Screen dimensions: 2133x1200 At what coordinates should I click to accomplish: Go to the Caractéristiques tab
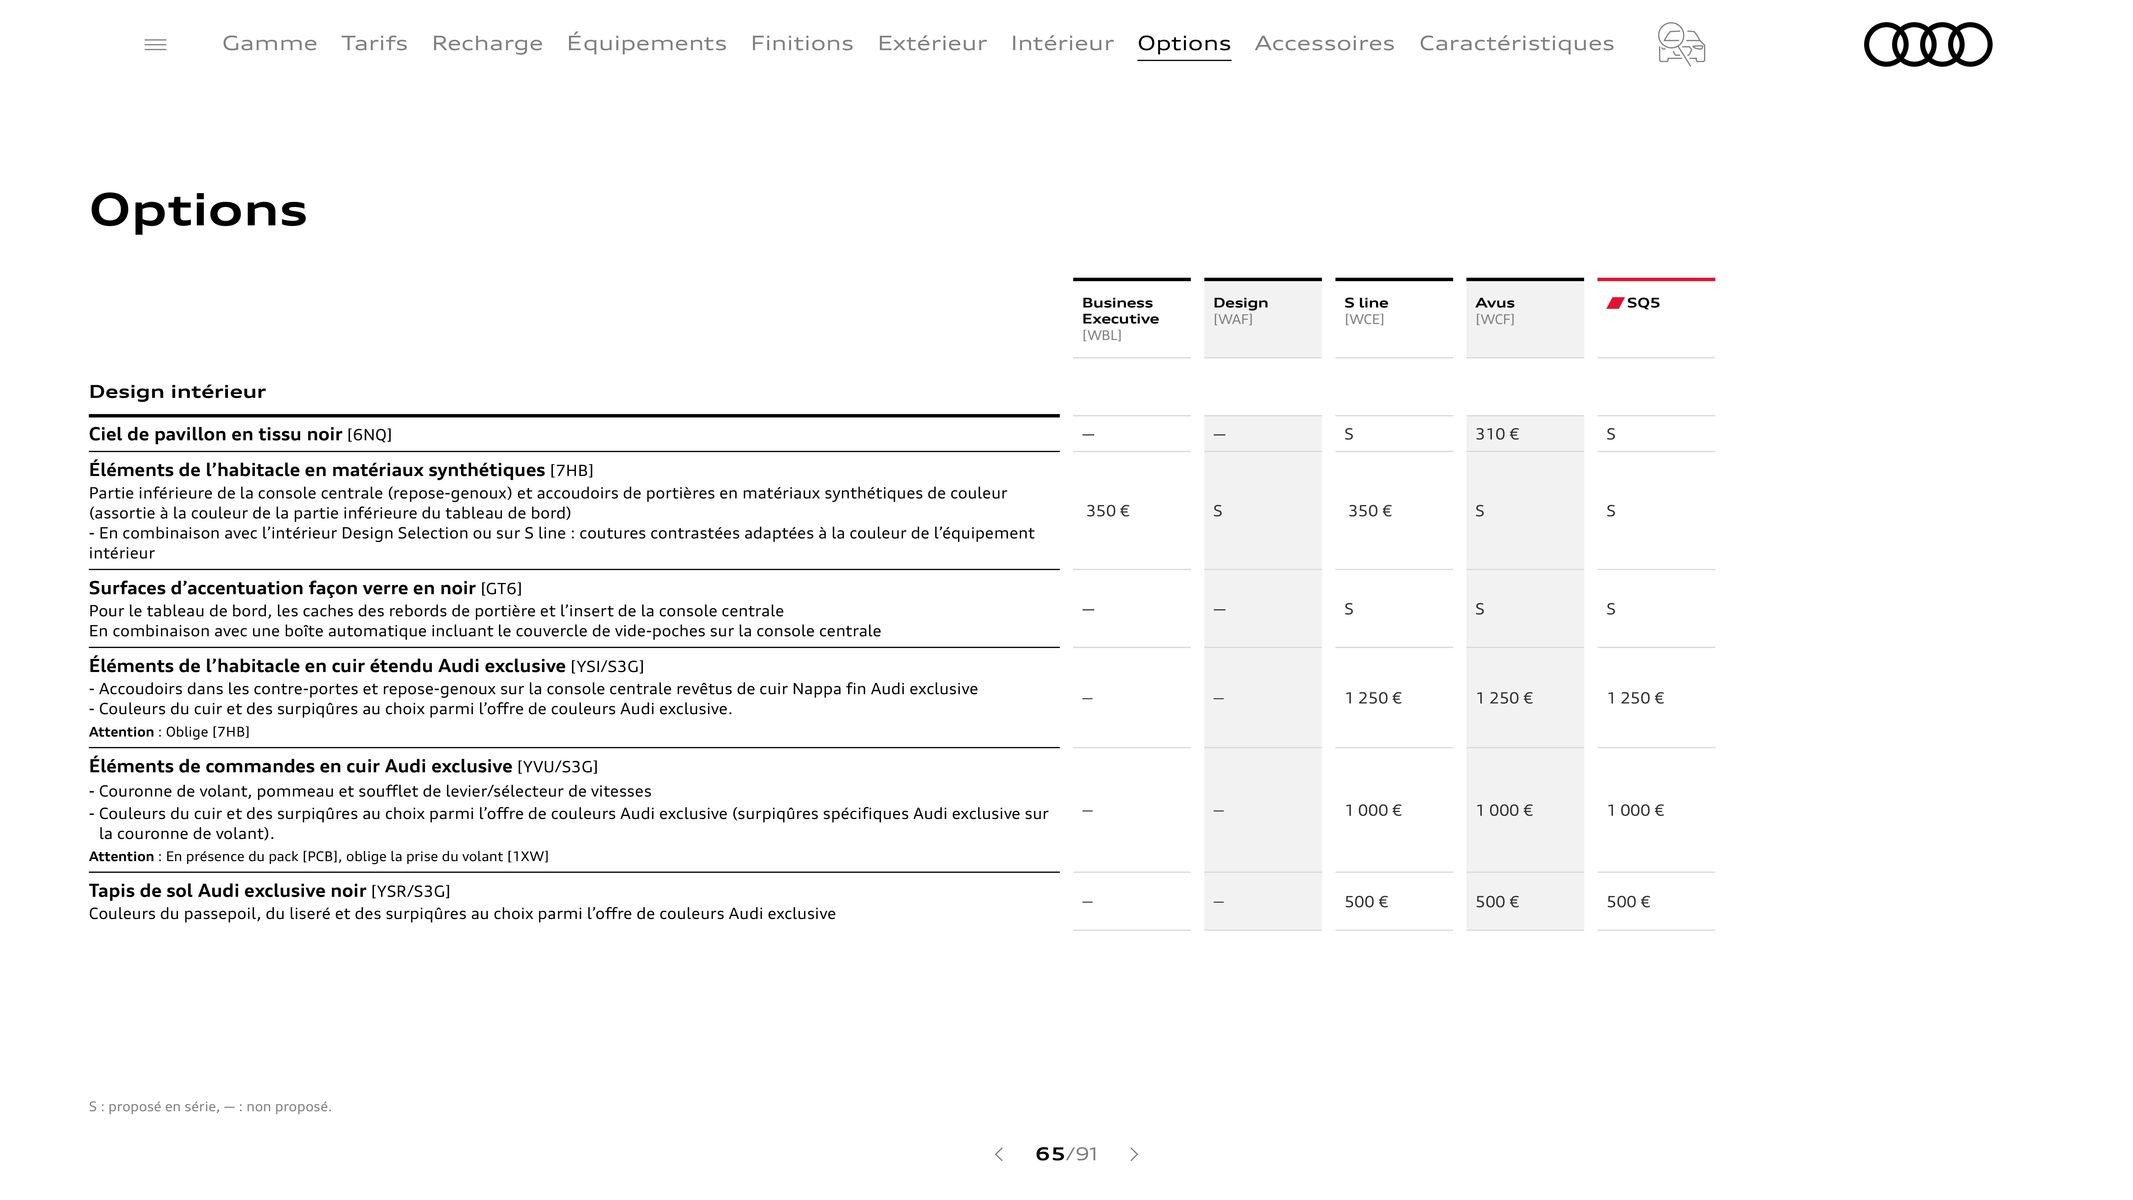tap(1517, 43)
